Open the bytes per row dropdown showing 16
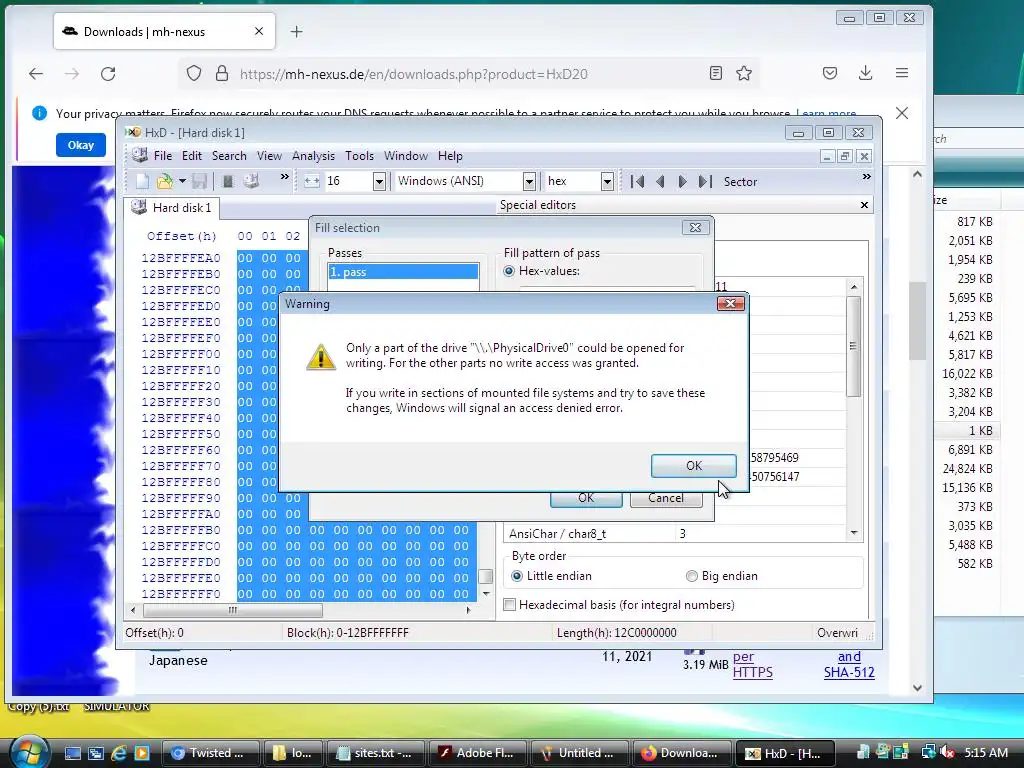Screen dimensions: 1024x768 click(x=379, y=182)
